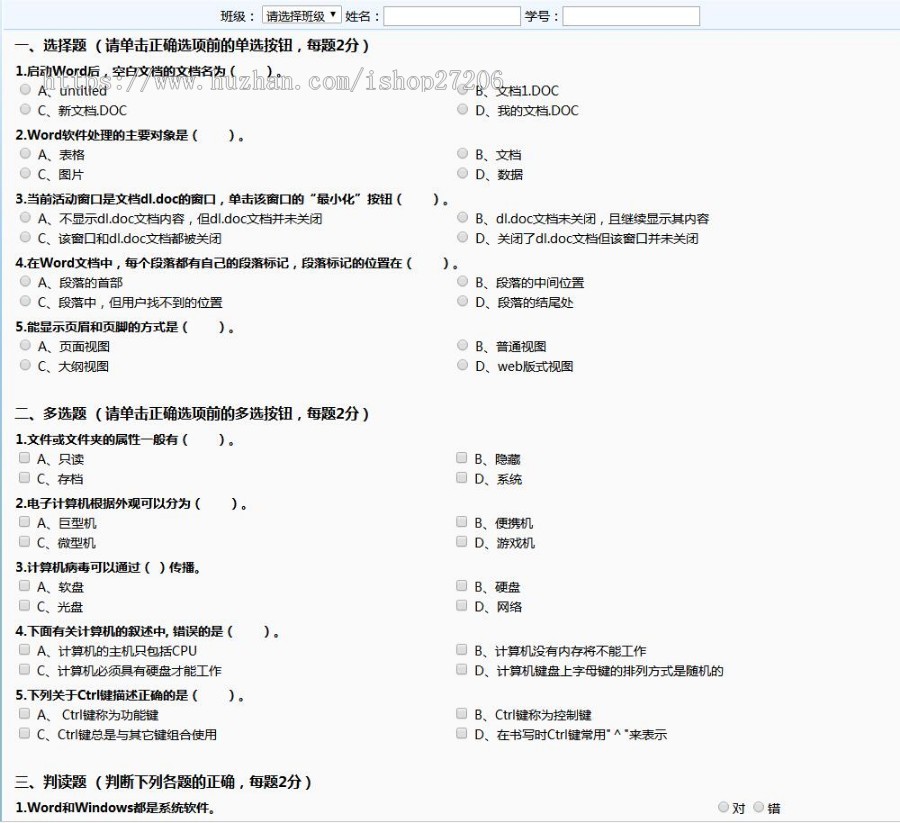The height and width of the screenshot is (823, 900).
Task: Check the C、存档 checkbox
Action: [24, 478]
